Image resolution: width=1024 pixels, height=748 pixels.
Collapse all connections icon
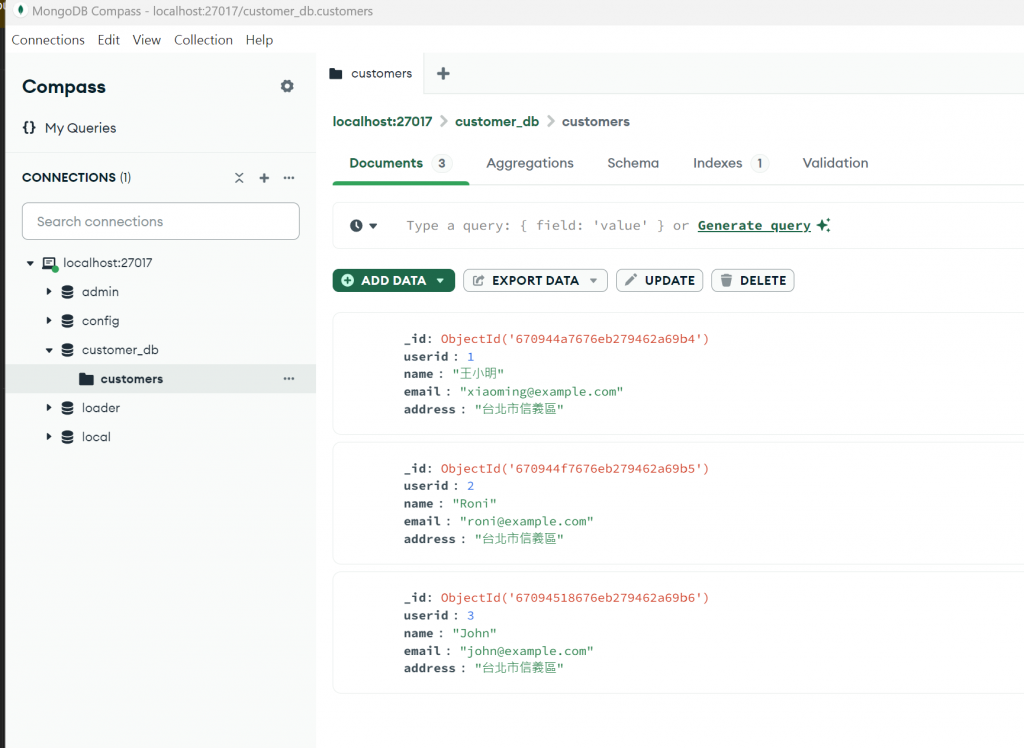tap(239, 178)
